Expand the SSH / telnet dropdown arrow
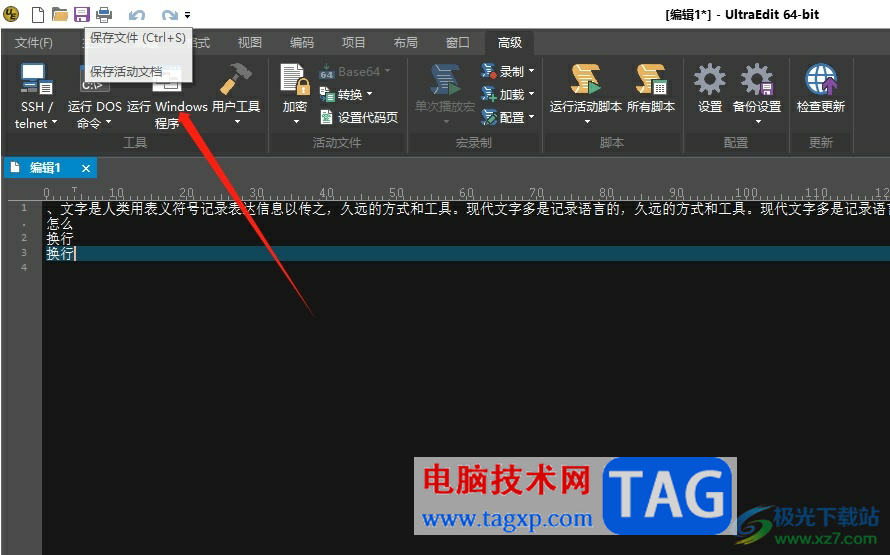 [54, 123]
